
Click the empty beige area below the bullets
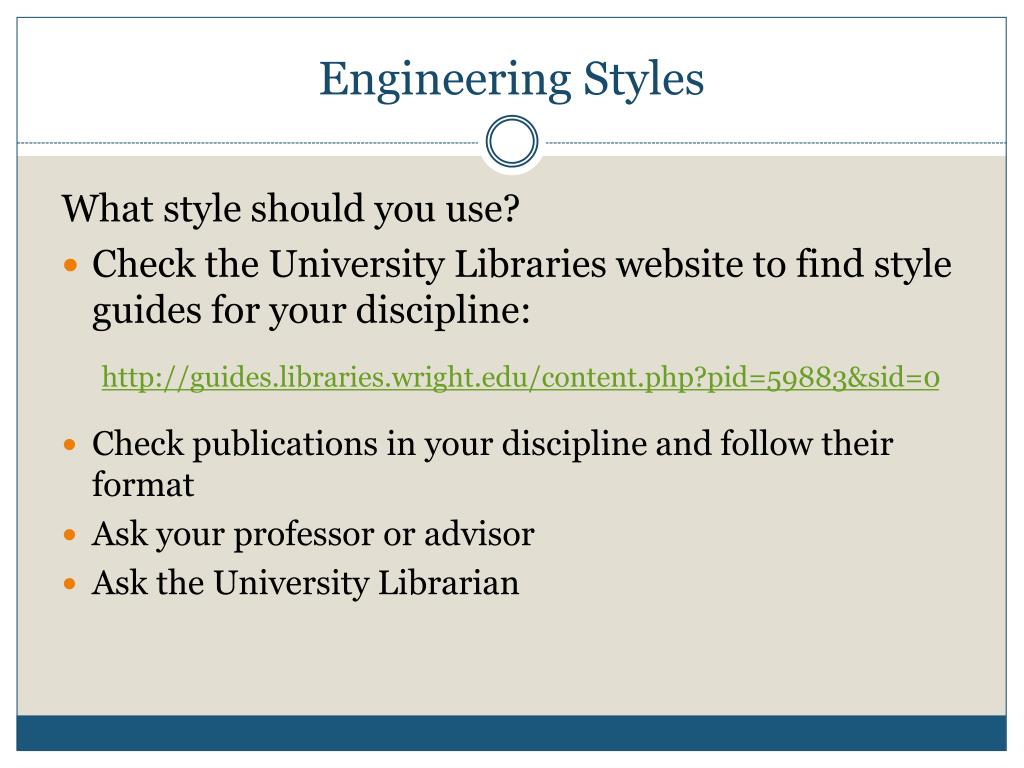pyautogui.click(x=512, y=660)
